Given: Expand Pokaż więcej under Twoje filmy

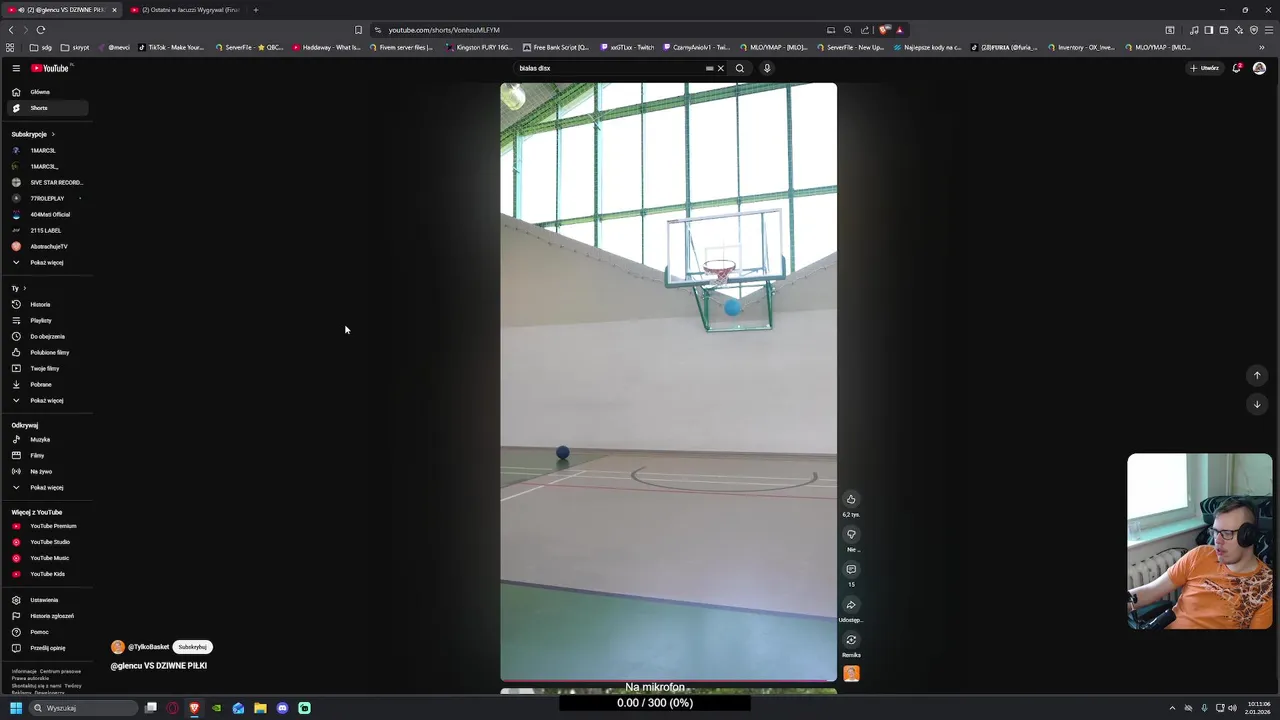Looking at the screenshot, I should click(x=46, y=400).
